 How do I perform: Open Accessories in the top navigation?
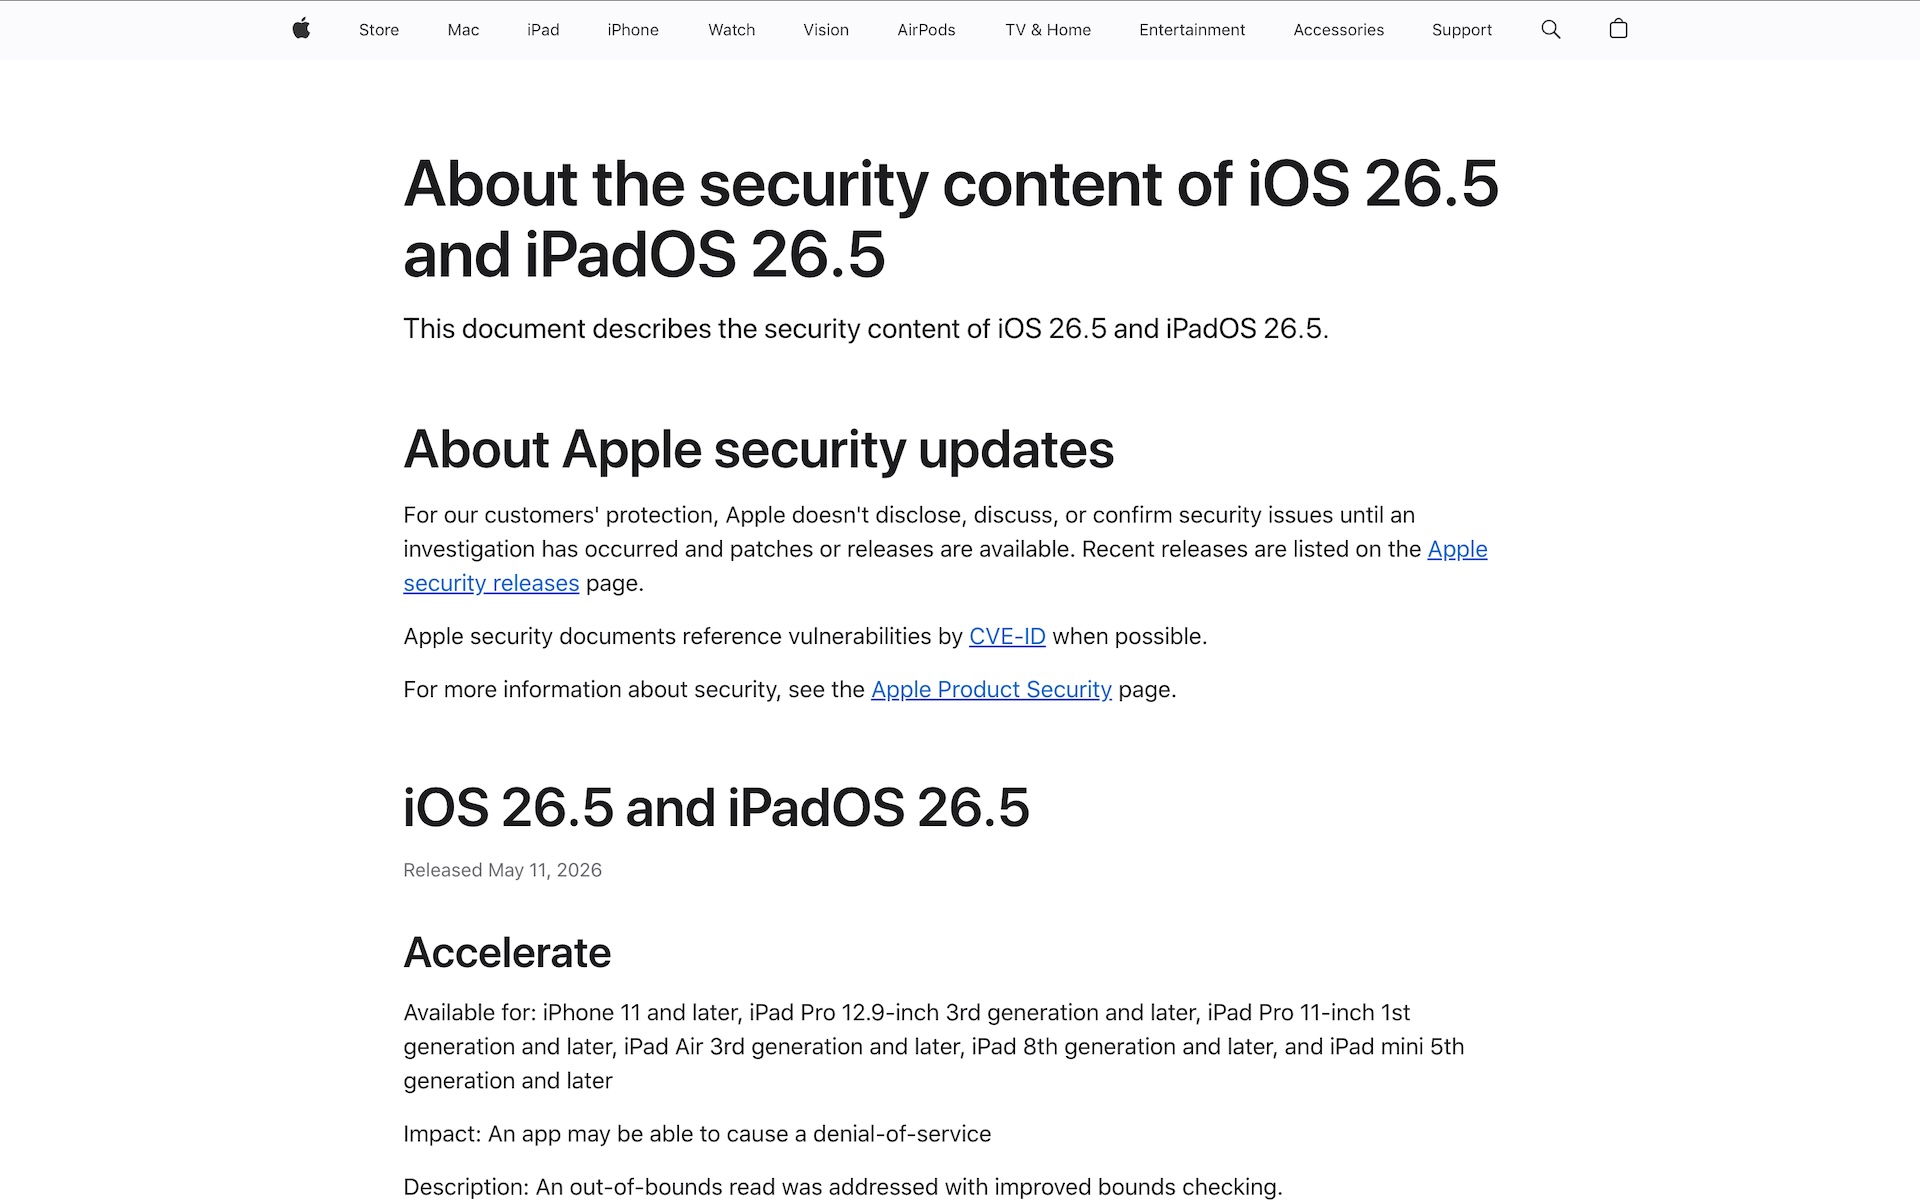(1338, 30)
